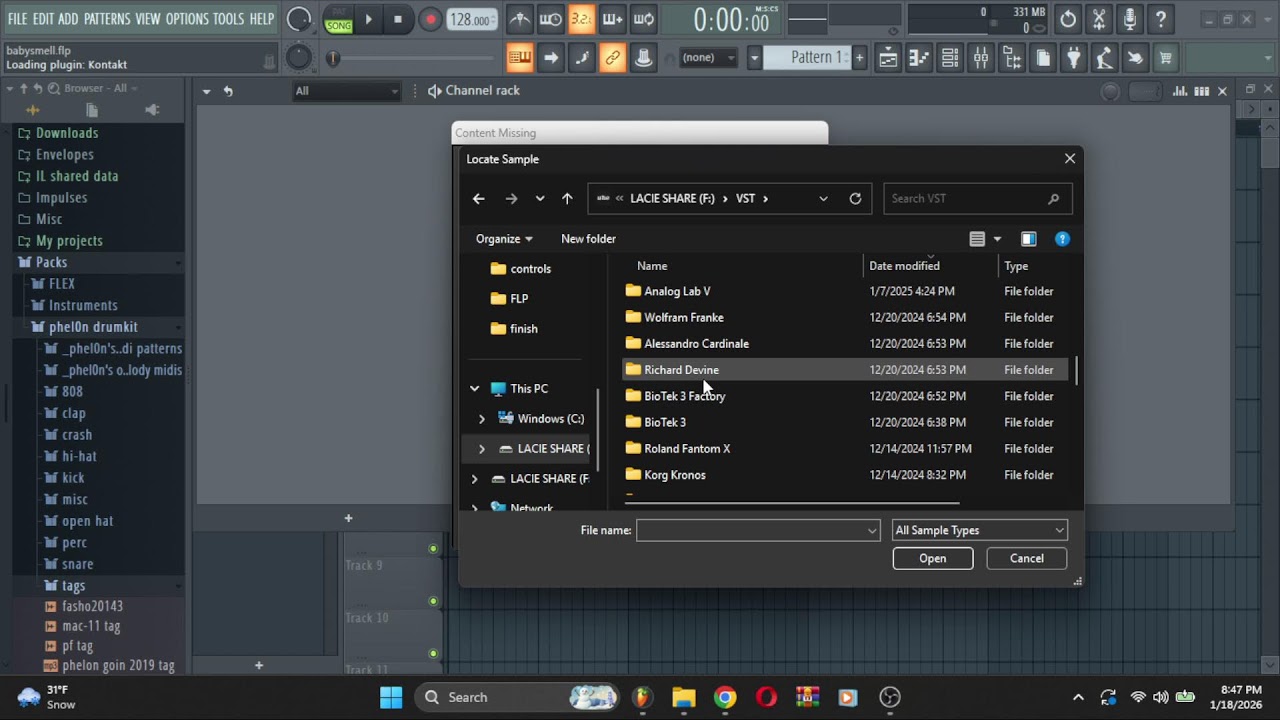1280x720 pixels.
Task: Click the red record button
Action: [x=430, y=19]
